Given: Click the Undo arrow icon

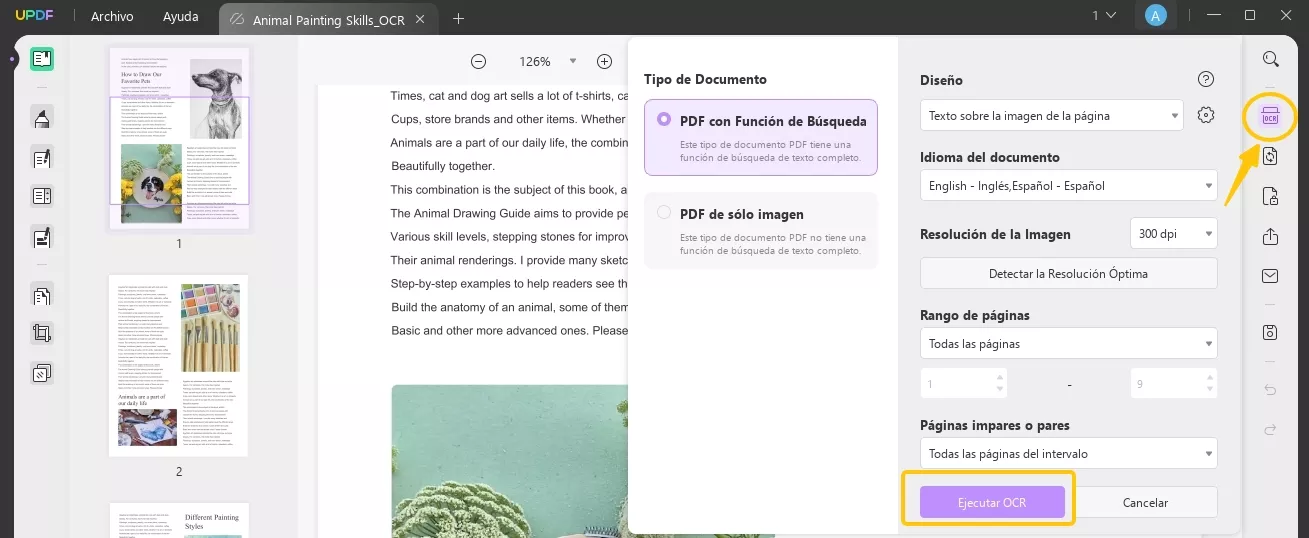Looking at the screenshot, I should point(1270,390).
